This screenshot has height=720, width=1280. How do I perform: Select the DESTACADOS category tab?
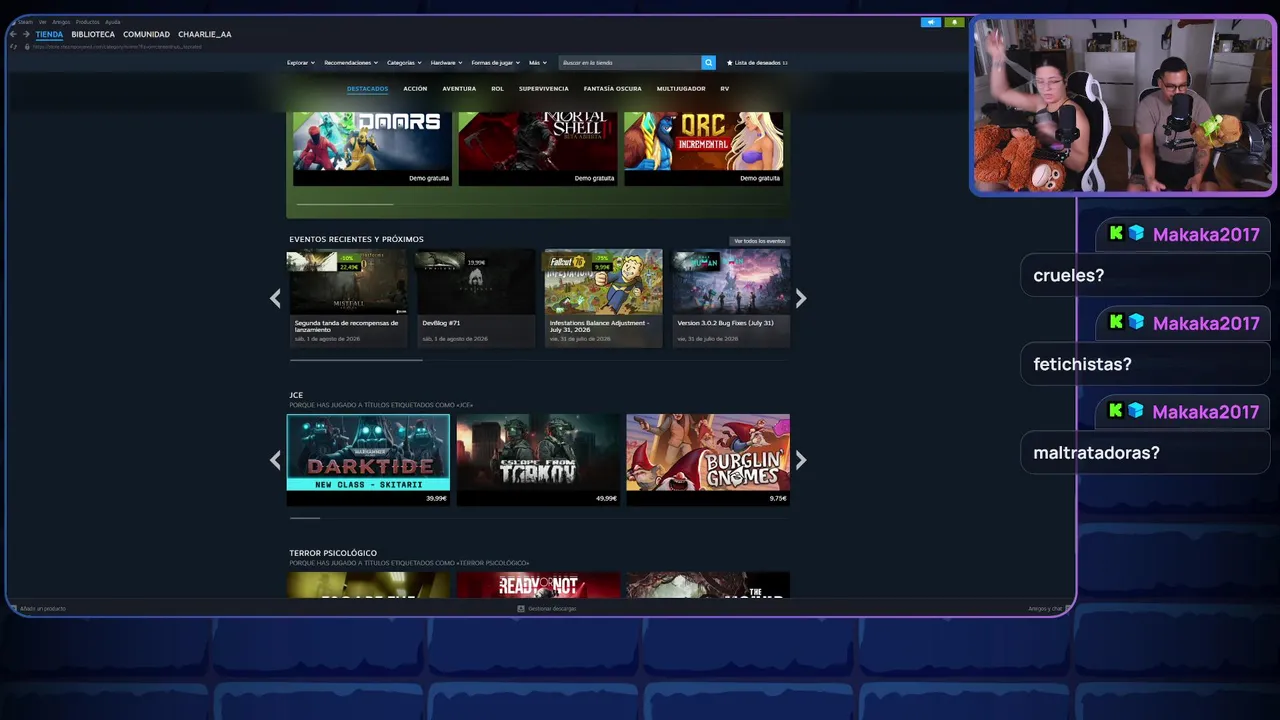(x=367, y=89)
